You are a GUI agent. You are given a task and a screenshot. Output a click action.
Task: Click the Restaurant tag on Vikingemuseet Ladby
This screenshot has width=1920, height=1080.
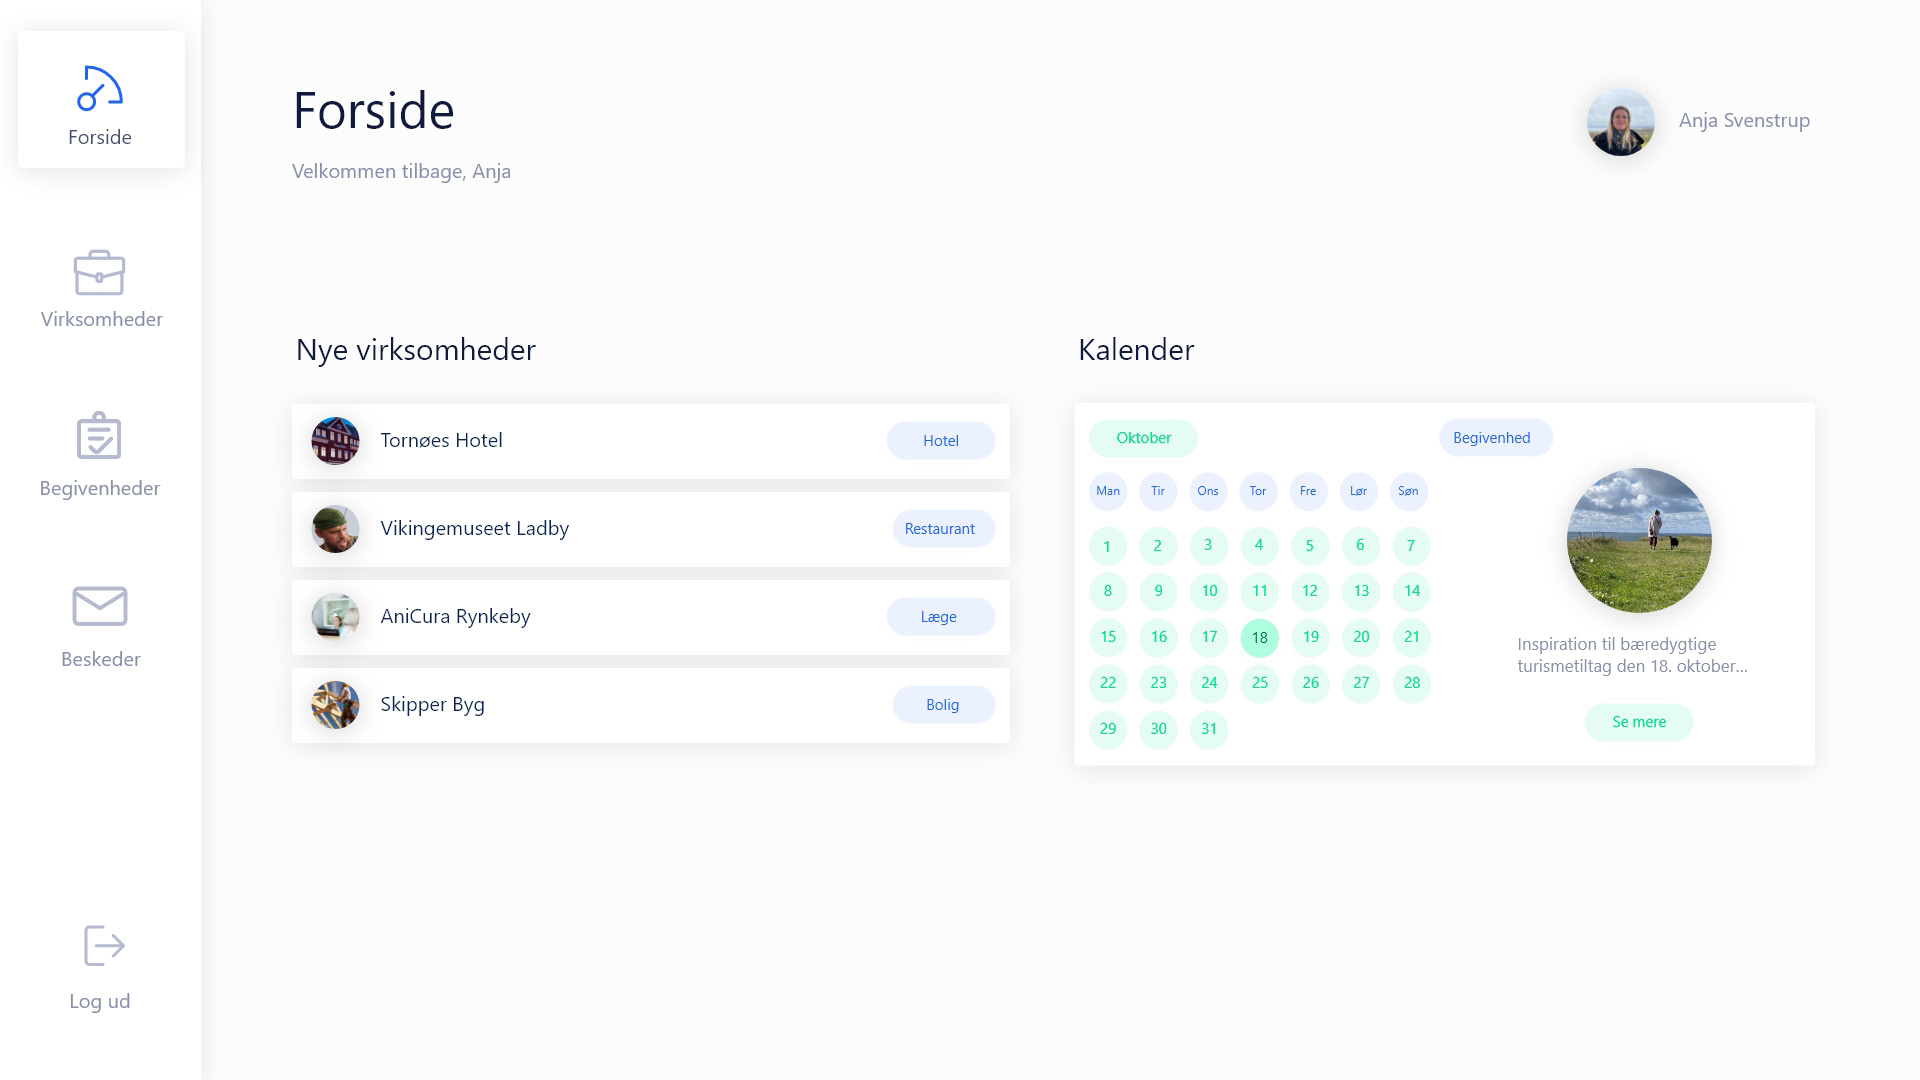point(943,529)
